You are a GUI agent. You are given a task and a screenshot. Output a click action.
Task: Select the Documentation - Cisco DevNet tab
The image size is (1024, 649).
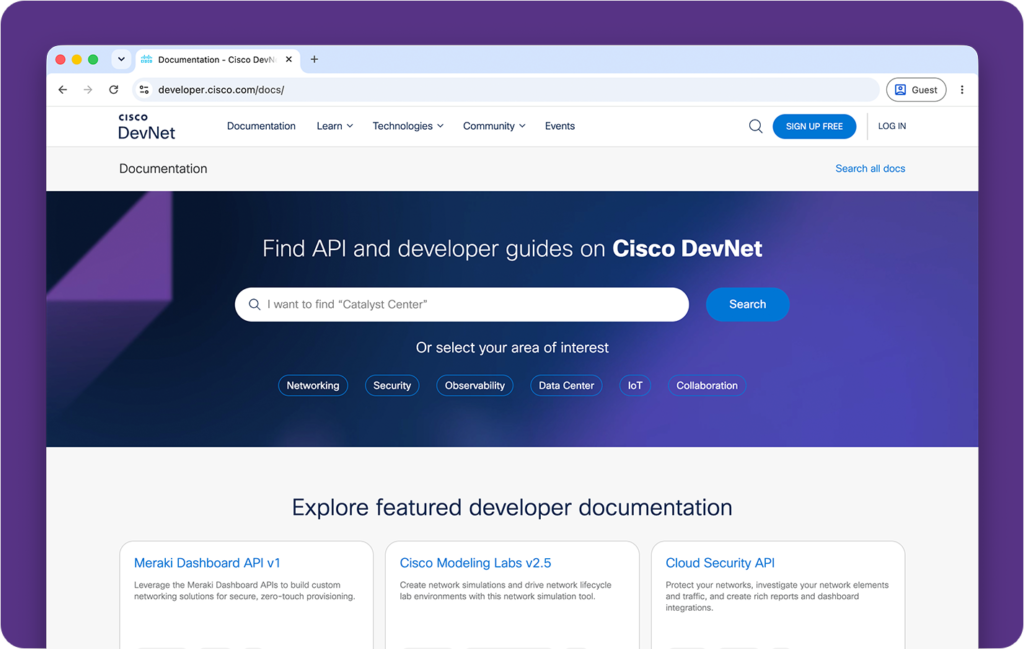tap(217, 59)
